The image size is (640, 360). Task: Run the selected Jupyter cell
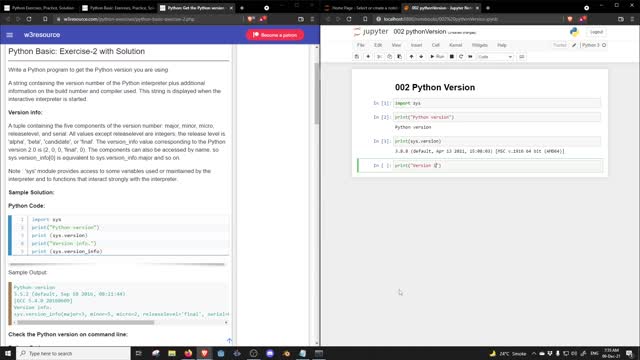(x=437, y=57)
